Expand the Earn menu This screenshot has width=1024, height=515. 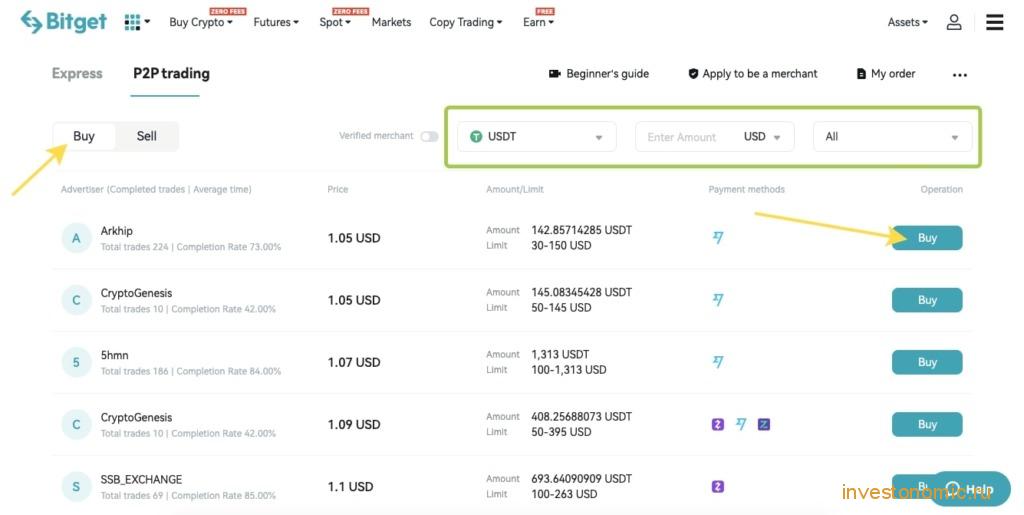(538, 22)
